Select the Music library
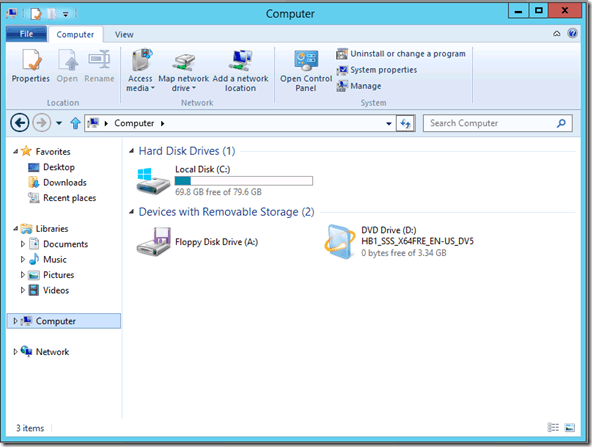This screenshot has height=447, width=592. pos(55,259)
